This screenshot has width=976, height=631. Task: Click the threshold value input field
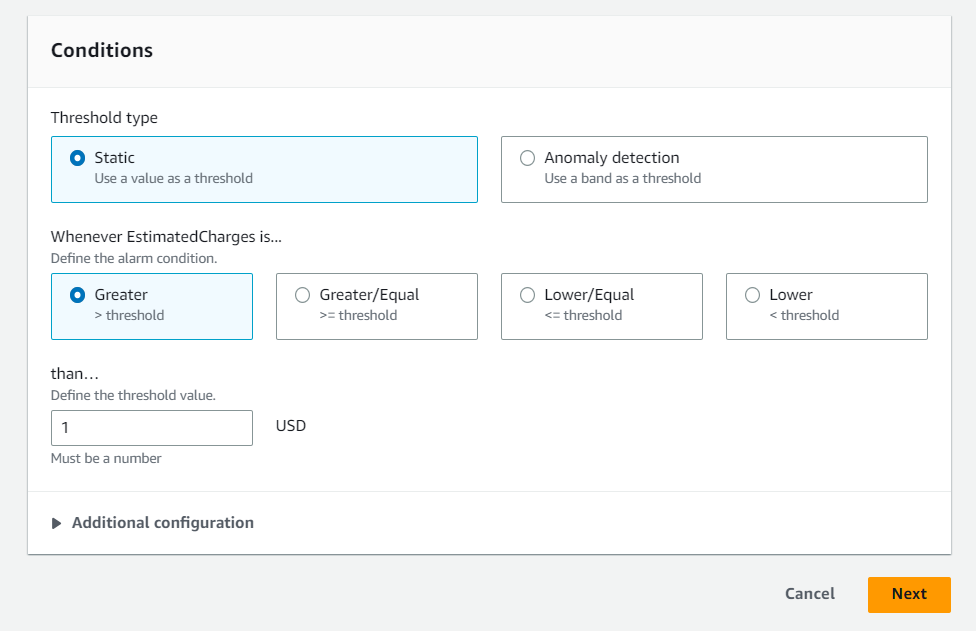click(x=152, y=428)
